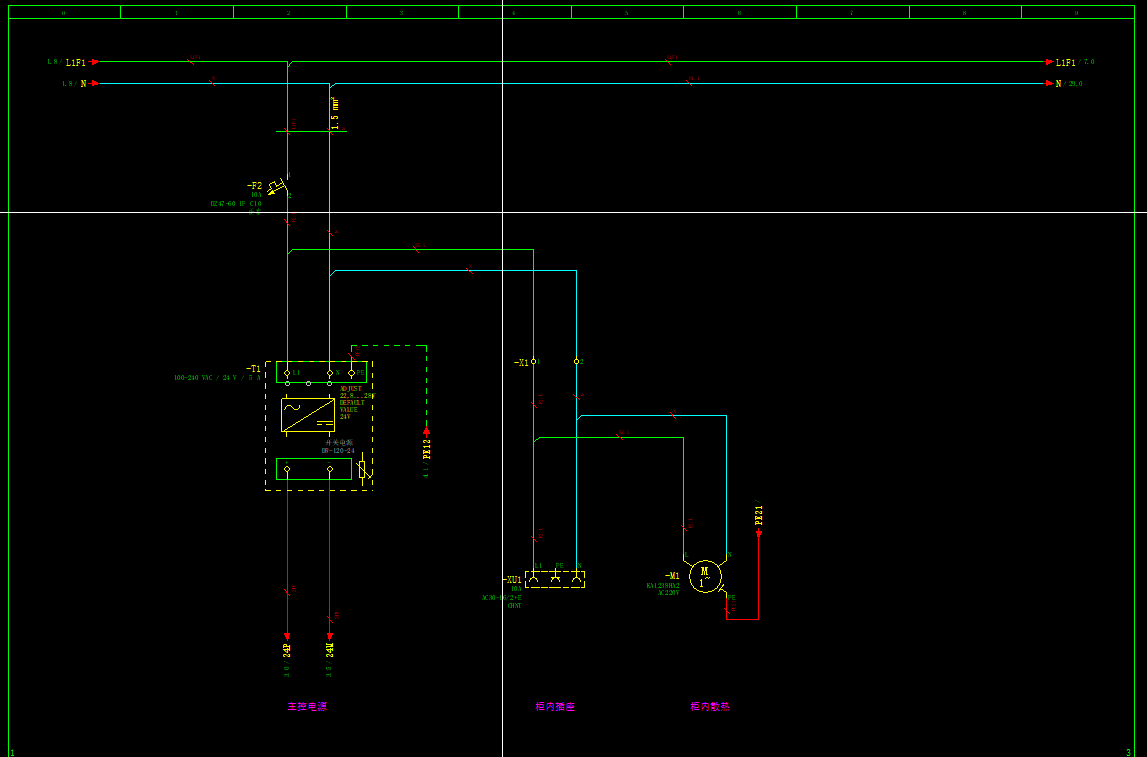
Task: Click terminal 1 of terminal strip X1
Action: (533, 361)
